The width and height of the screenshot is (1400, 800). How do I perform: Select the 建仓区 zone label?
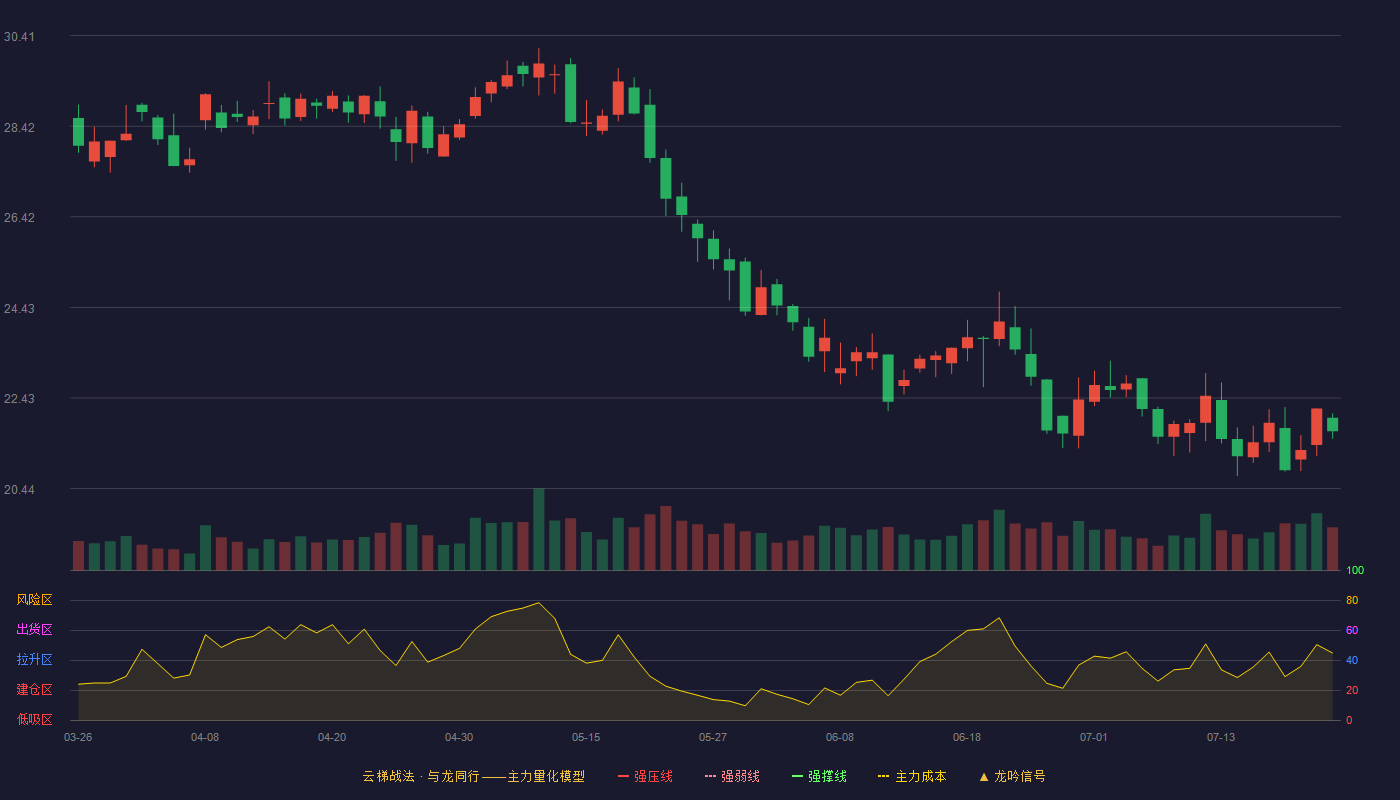(34, 690)
